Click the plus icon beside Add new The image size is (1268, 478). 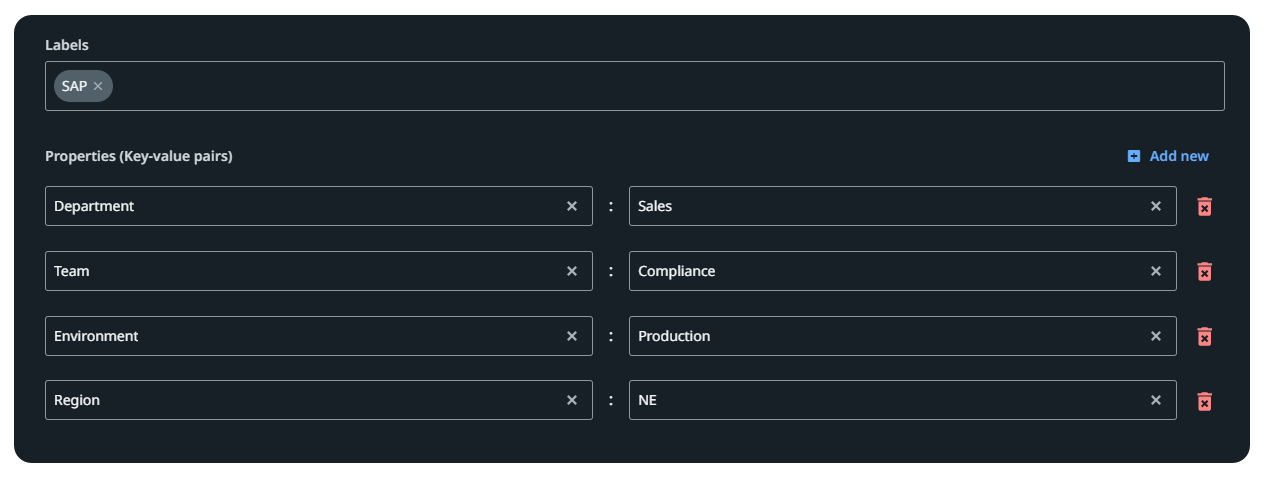[1133, 156]
